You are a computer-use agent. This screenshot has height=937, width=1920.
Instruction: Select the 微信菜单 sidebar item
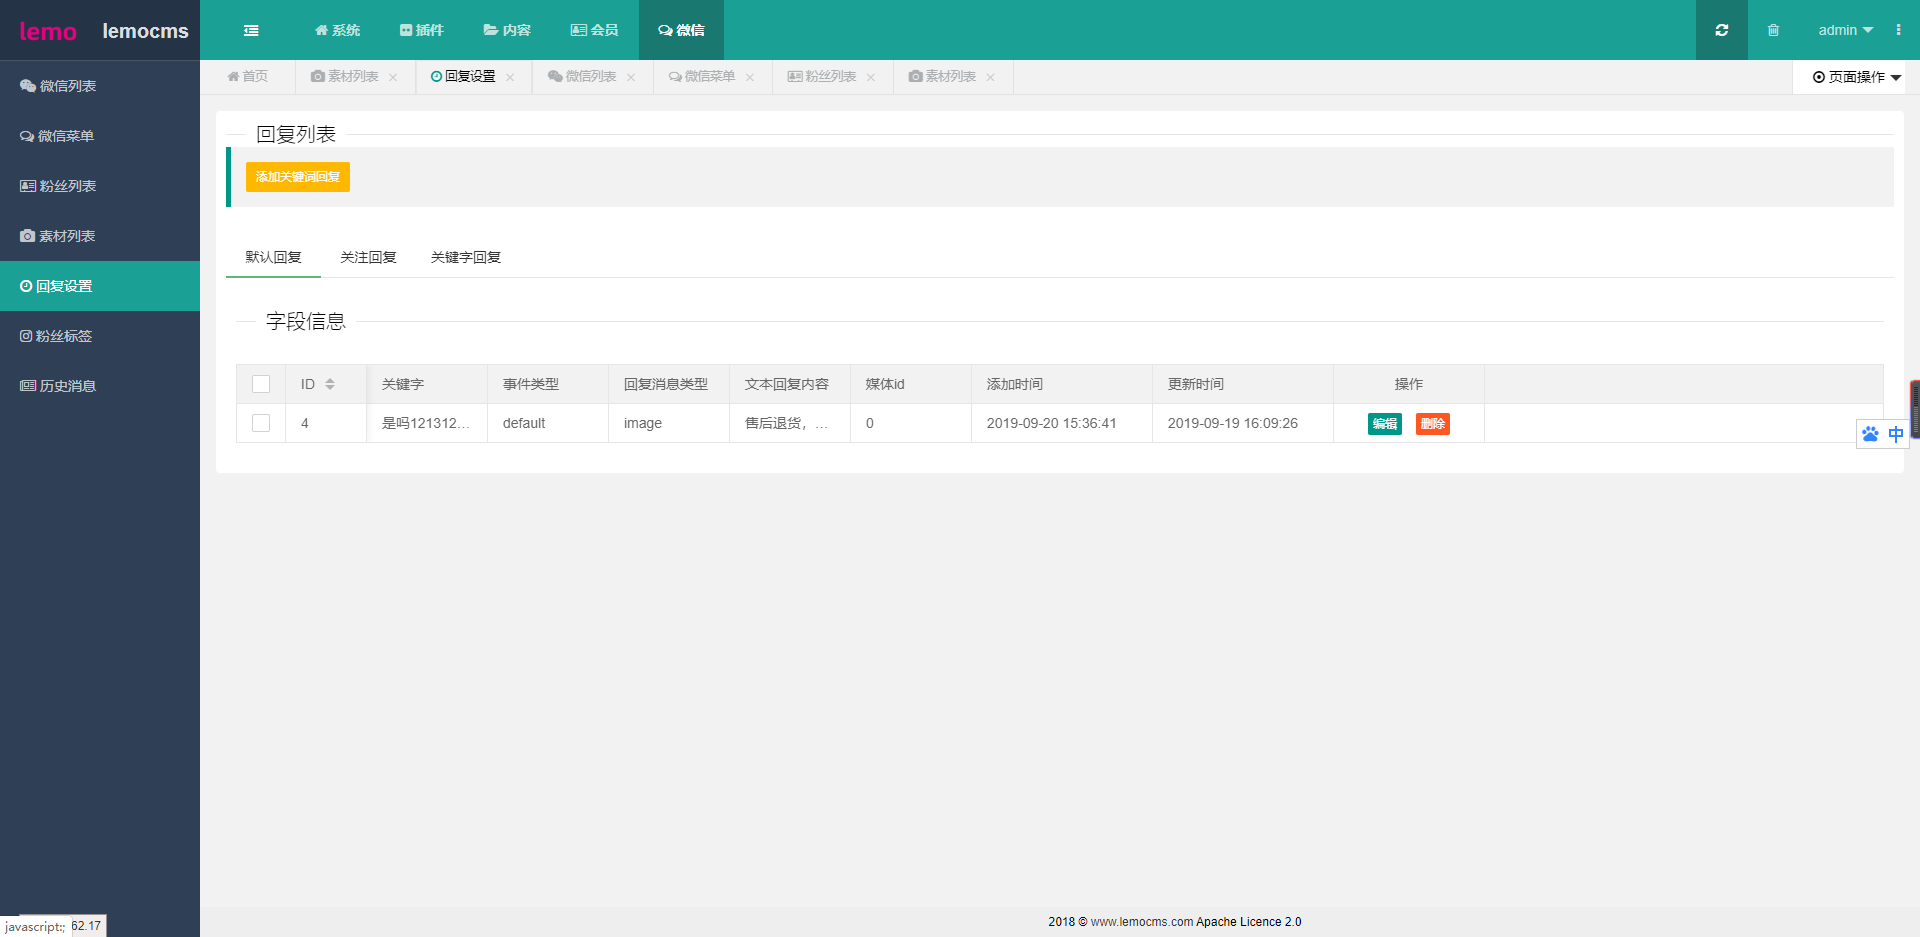tap(64, 136)
